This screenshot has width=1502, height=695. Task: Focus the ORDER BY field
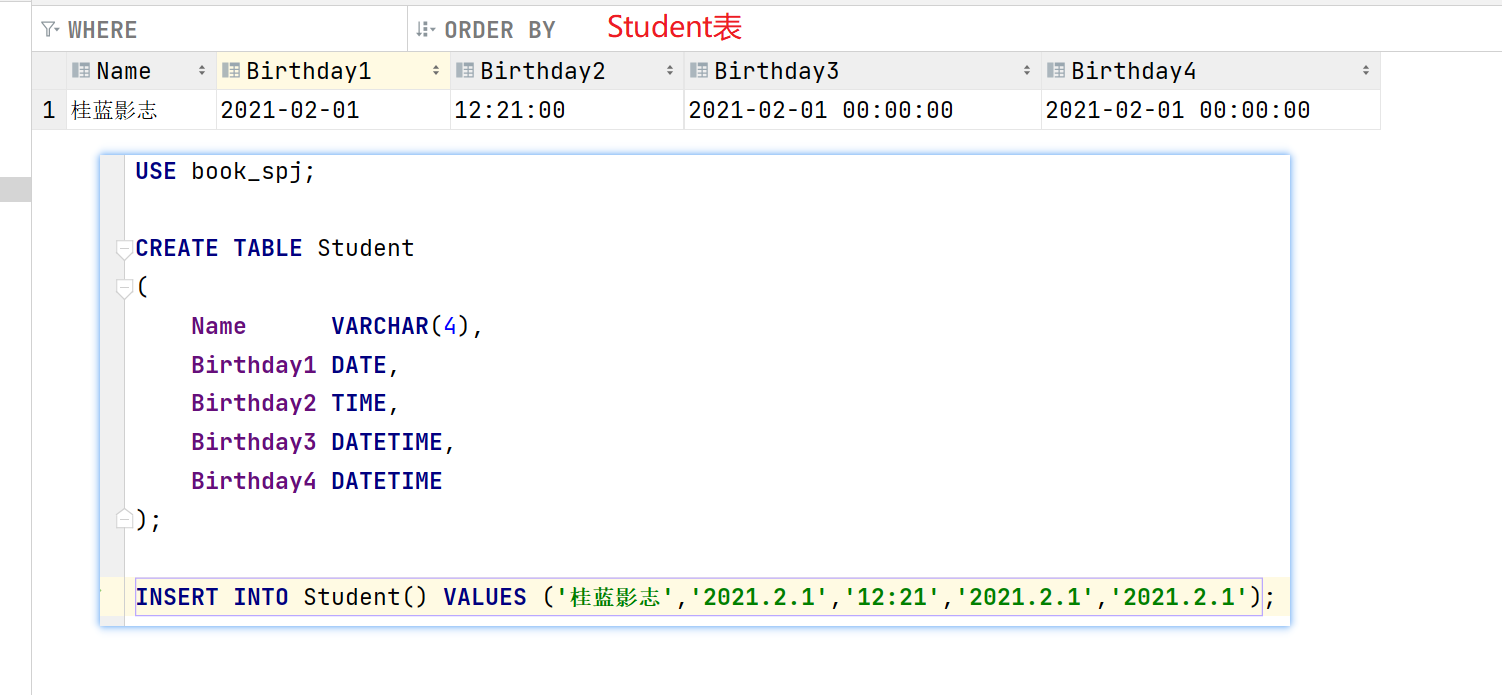pyautogui.click(x=955, y=30)
